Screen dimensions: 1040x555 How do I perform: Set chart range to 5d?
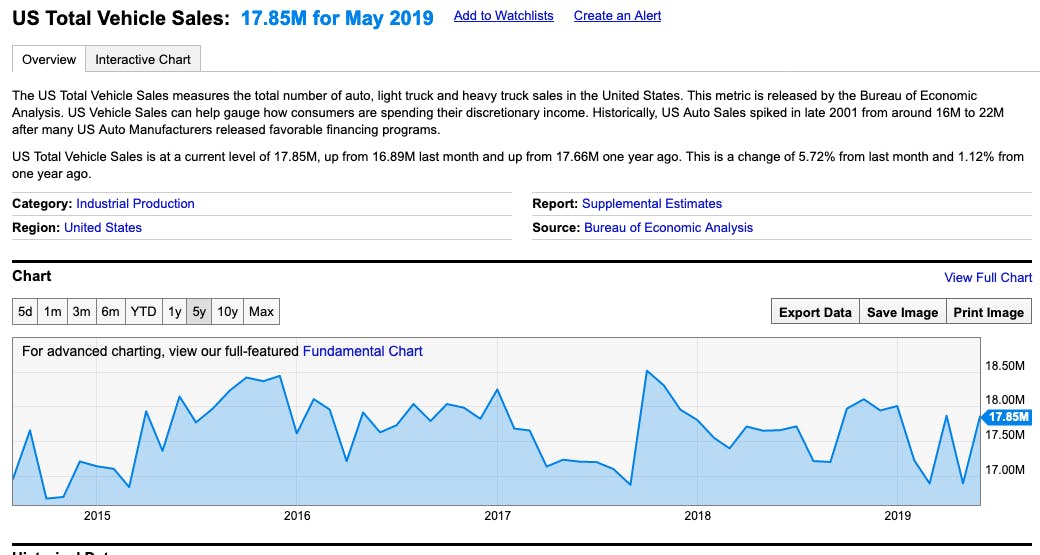point(25,312)
